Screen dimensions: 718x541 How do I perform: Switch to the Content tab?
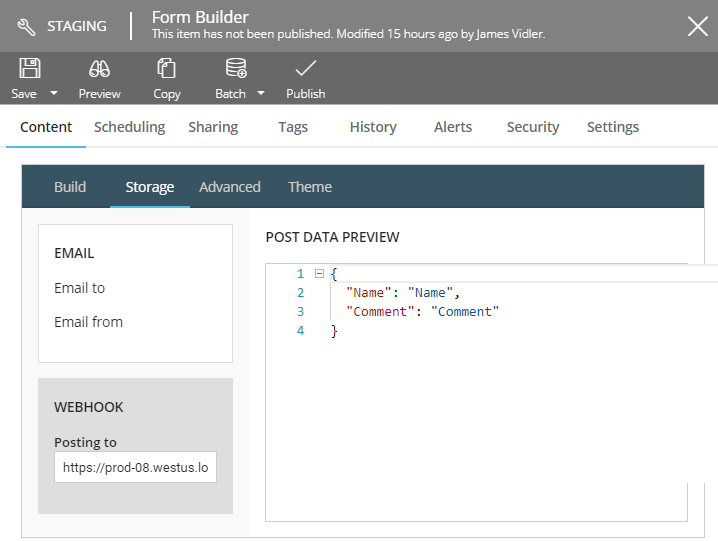(x=46, y=127)
